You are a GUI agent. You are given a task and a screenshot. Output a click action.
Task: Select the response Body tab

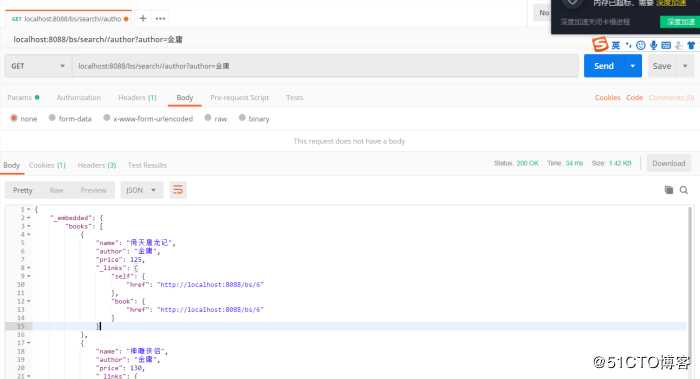tap(12, 165)
